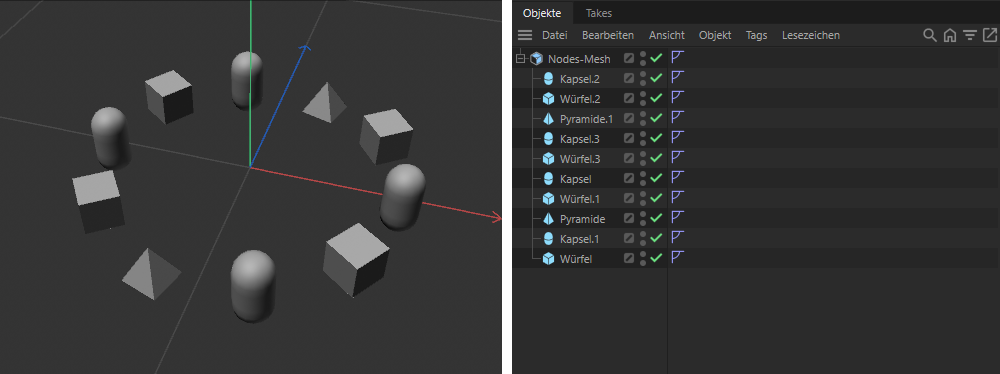Viewport: 1000px width, 374px height.
Task: Click the layer square icon for Würfel.3
Action: [x=629, y=158]
